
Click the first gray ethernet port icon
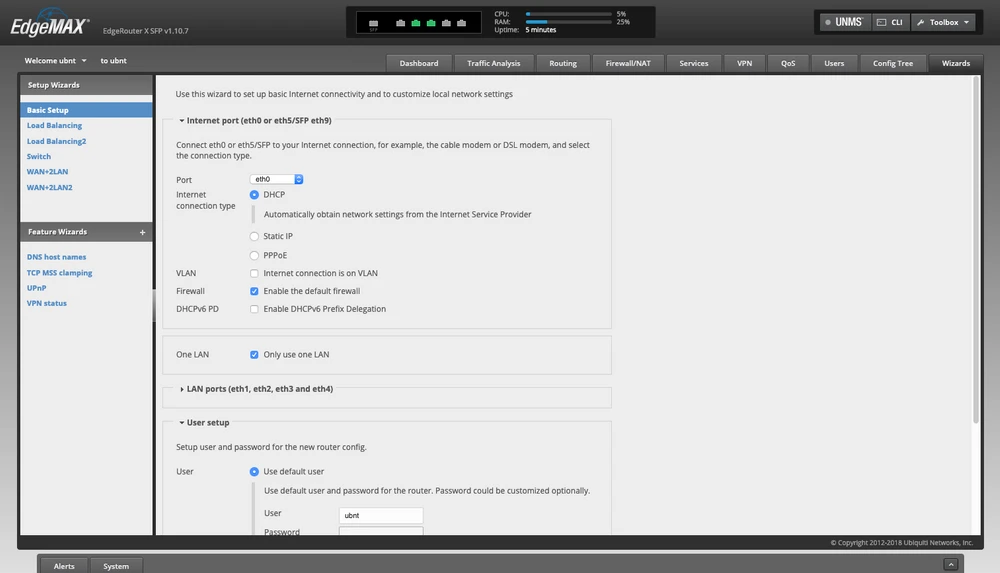(x=400, y=22)
